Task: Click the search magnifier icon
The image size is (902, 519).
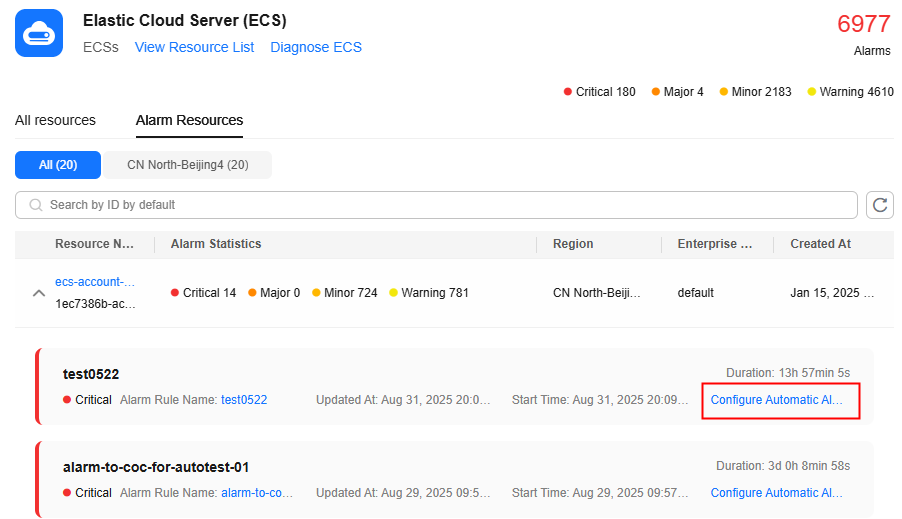Action: coord(36,205)
